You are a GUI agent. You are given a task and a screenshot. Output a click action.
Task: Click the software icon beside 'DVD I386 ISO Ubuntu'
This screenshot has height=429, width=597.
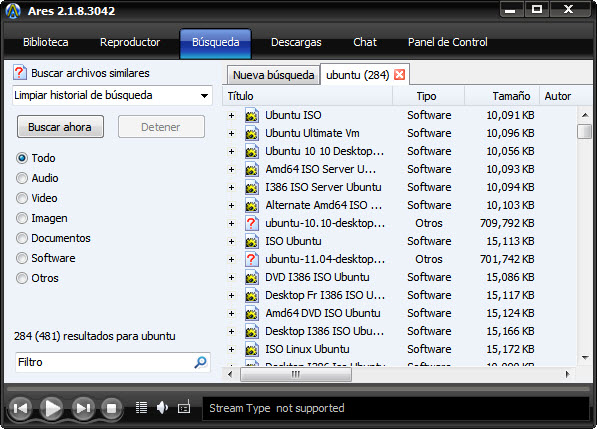click(x=252, y=277)
